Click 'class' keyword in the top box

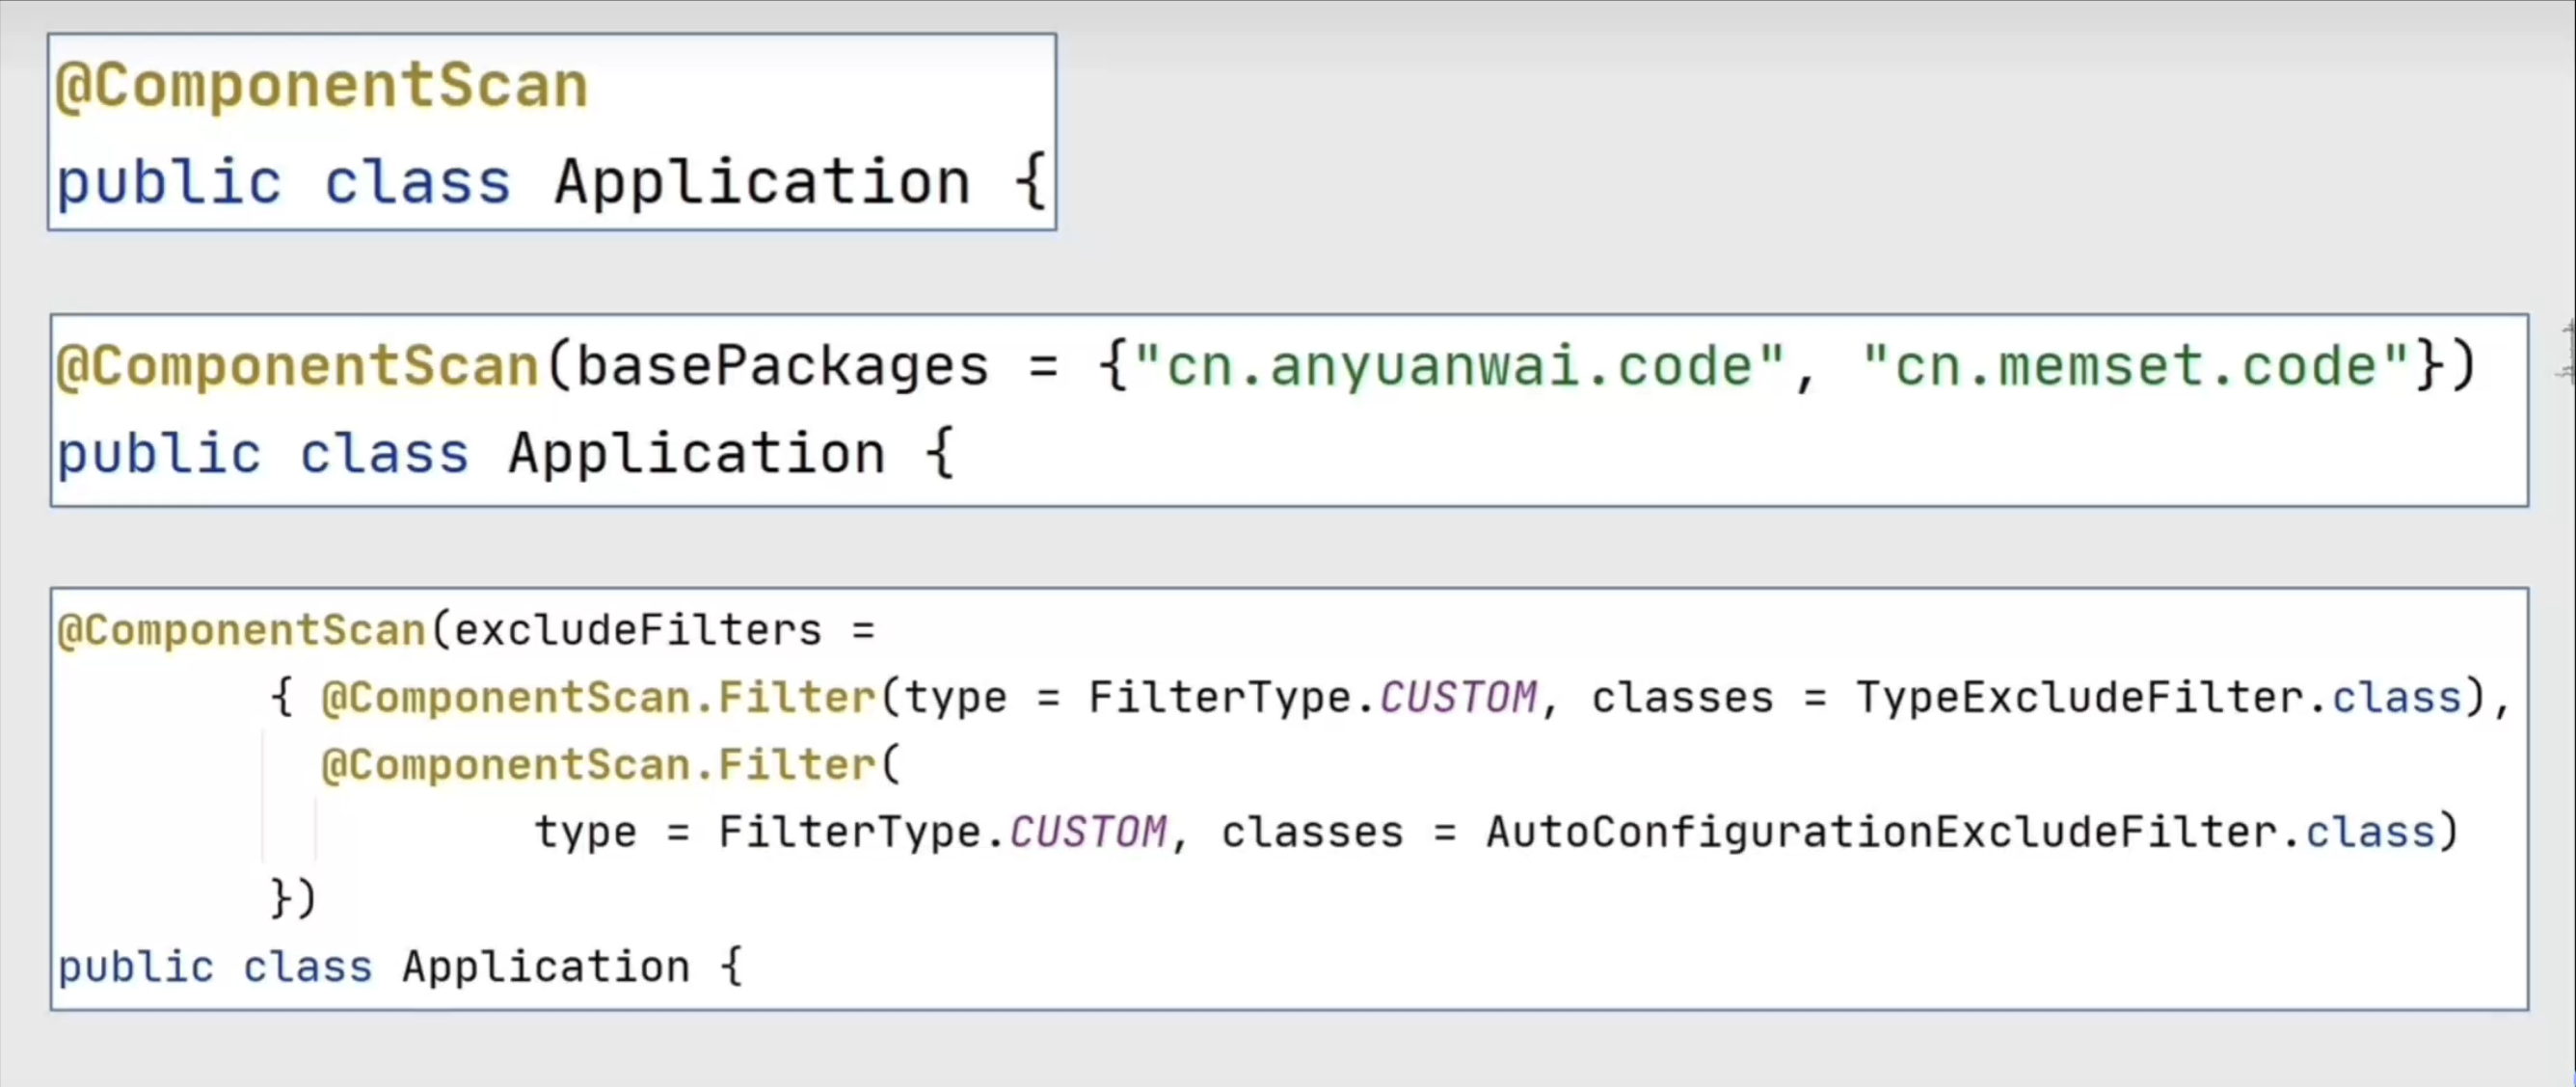(417, 182)
